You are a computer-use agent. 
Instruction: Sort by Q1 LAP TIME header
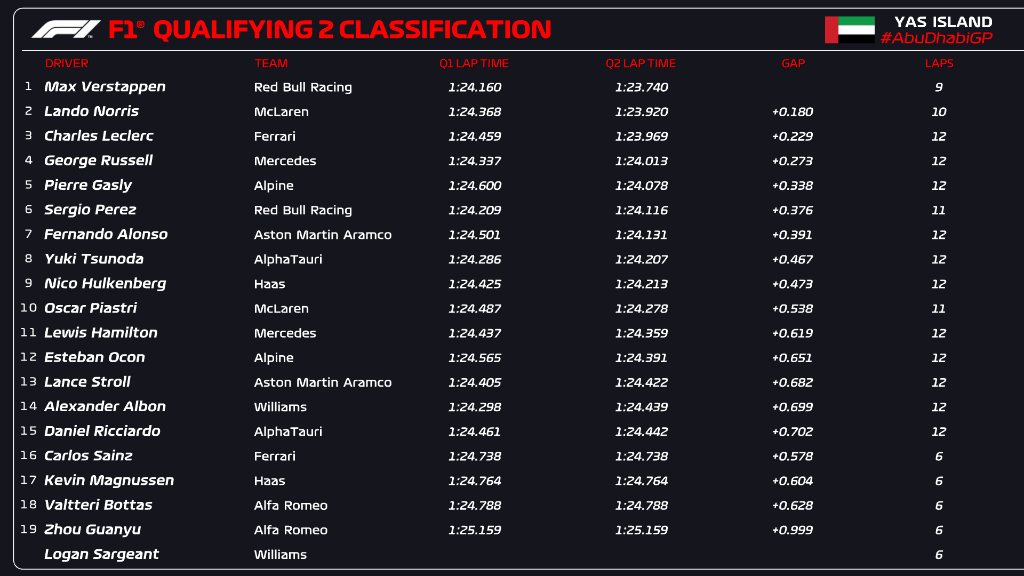[473, 63]
